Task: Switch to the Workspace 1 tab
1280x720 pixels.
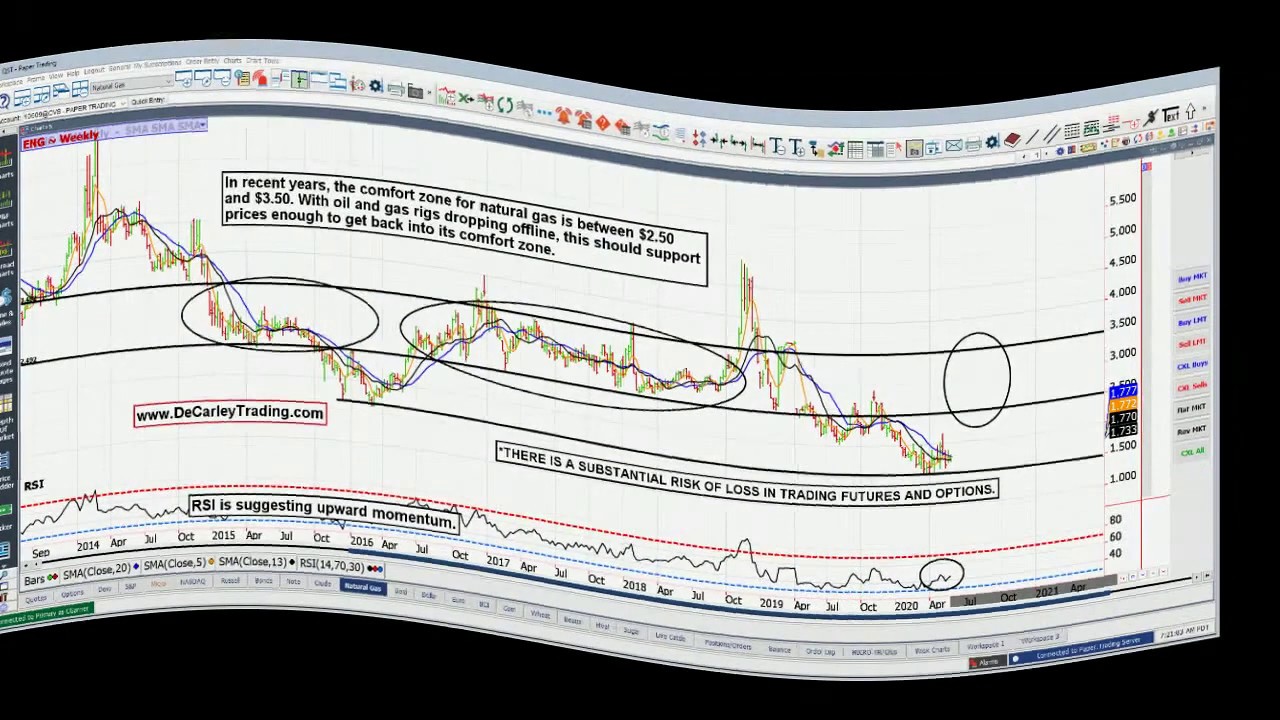Action: [x=985, y=645]
